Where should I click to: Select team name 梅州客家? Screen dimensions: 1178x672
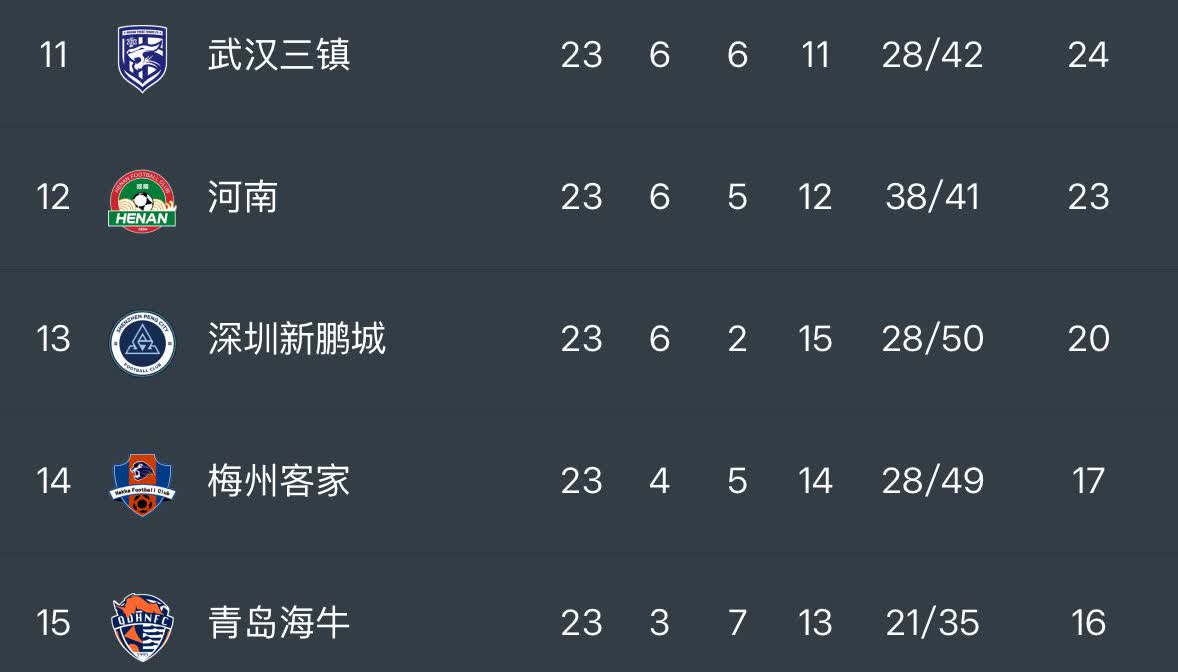pyautogui.click(x=278, y=481)
